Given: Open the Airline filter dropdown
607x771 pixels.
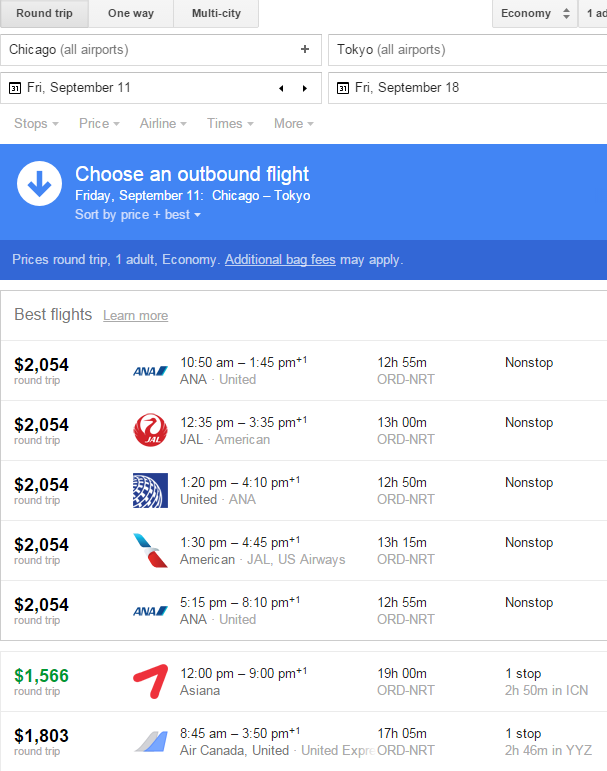Looking at the screenshot, I should click(x=163, y=123).
